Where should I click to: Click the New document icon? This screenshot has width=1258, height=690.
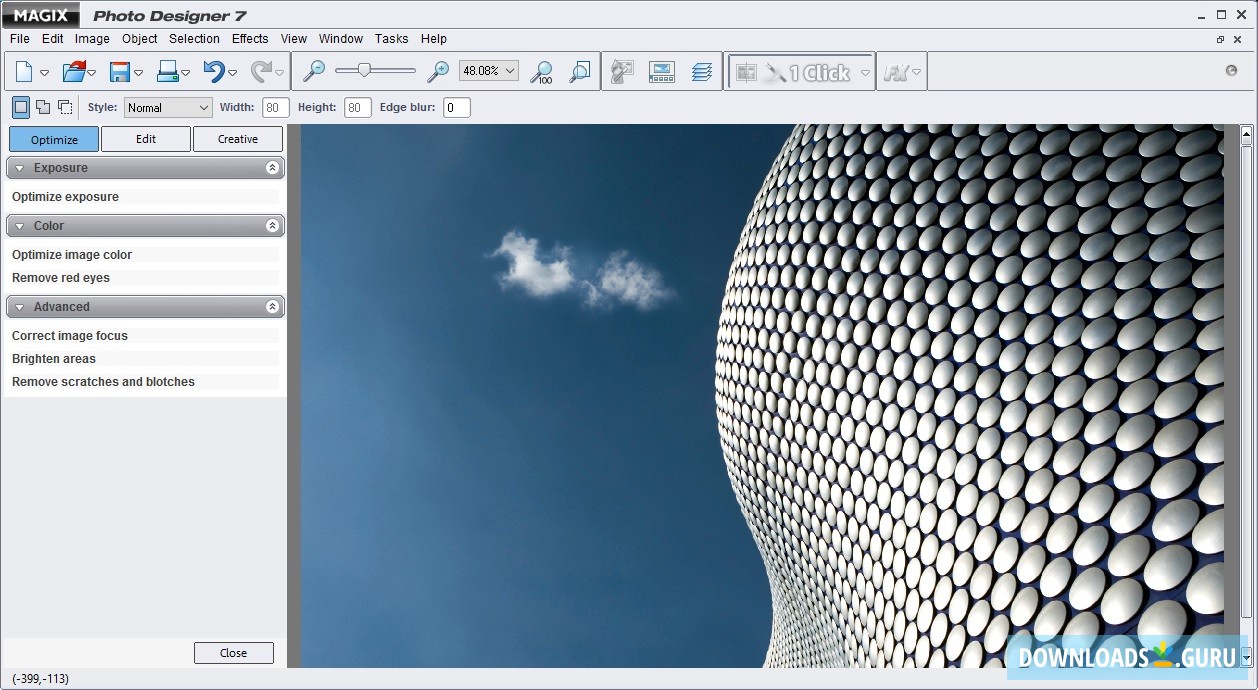23,72
